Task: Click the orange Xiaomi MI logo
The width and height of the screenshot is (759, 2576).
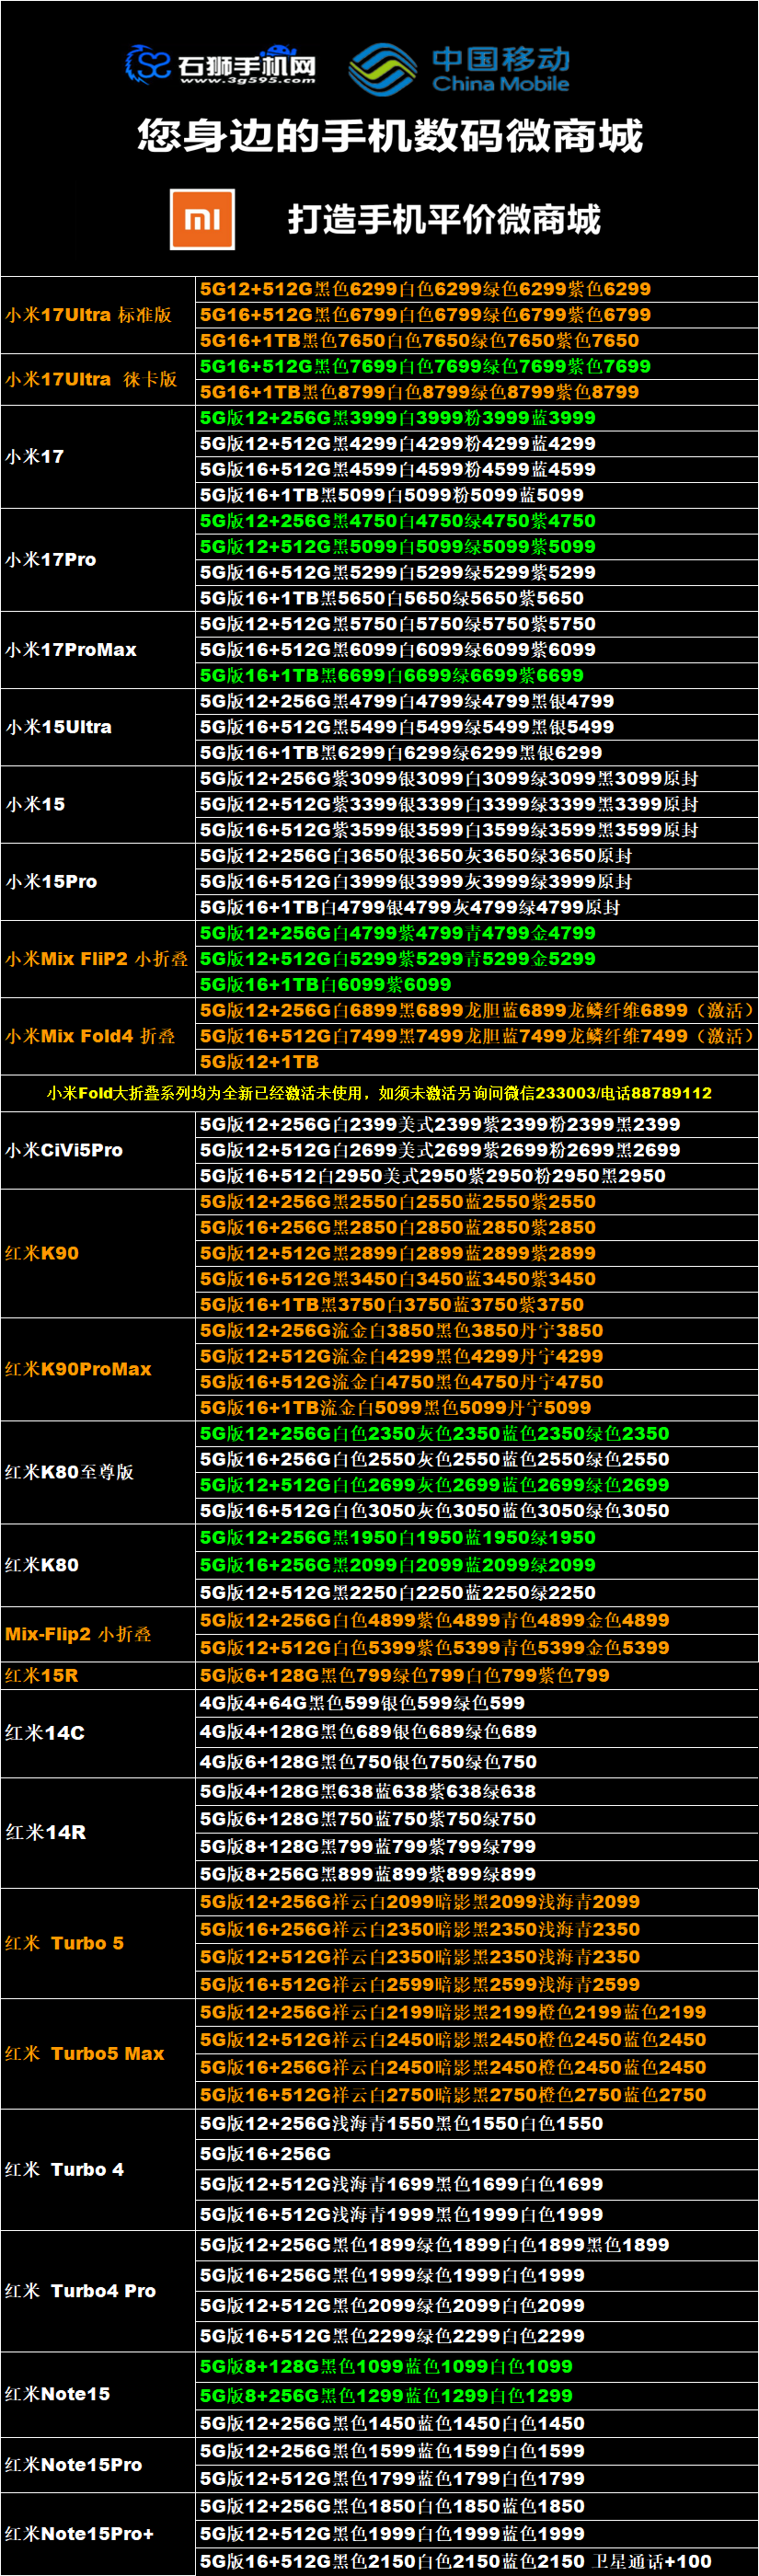Action: tap(202, 219)
